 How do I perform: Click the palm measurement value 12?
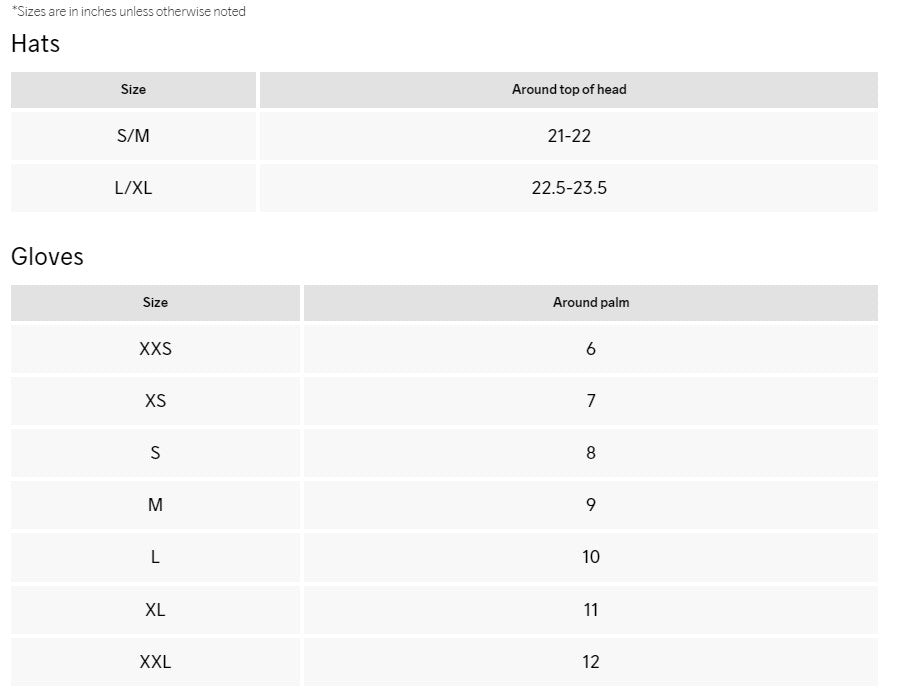[x=591, y=661]
